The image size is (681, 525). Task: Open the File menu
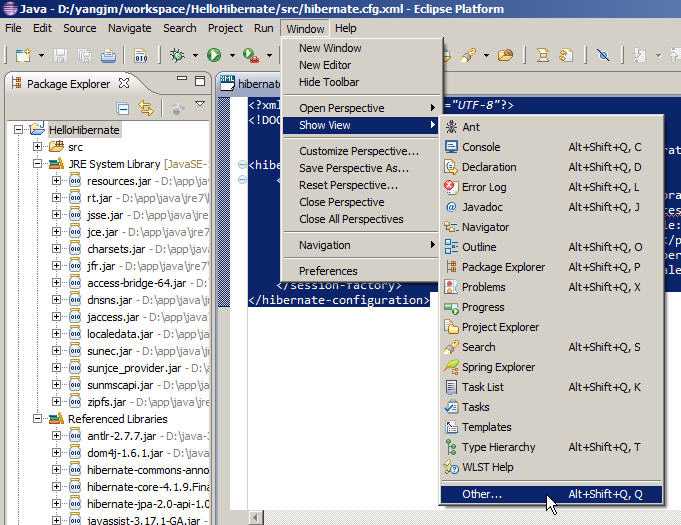[13, 28]
